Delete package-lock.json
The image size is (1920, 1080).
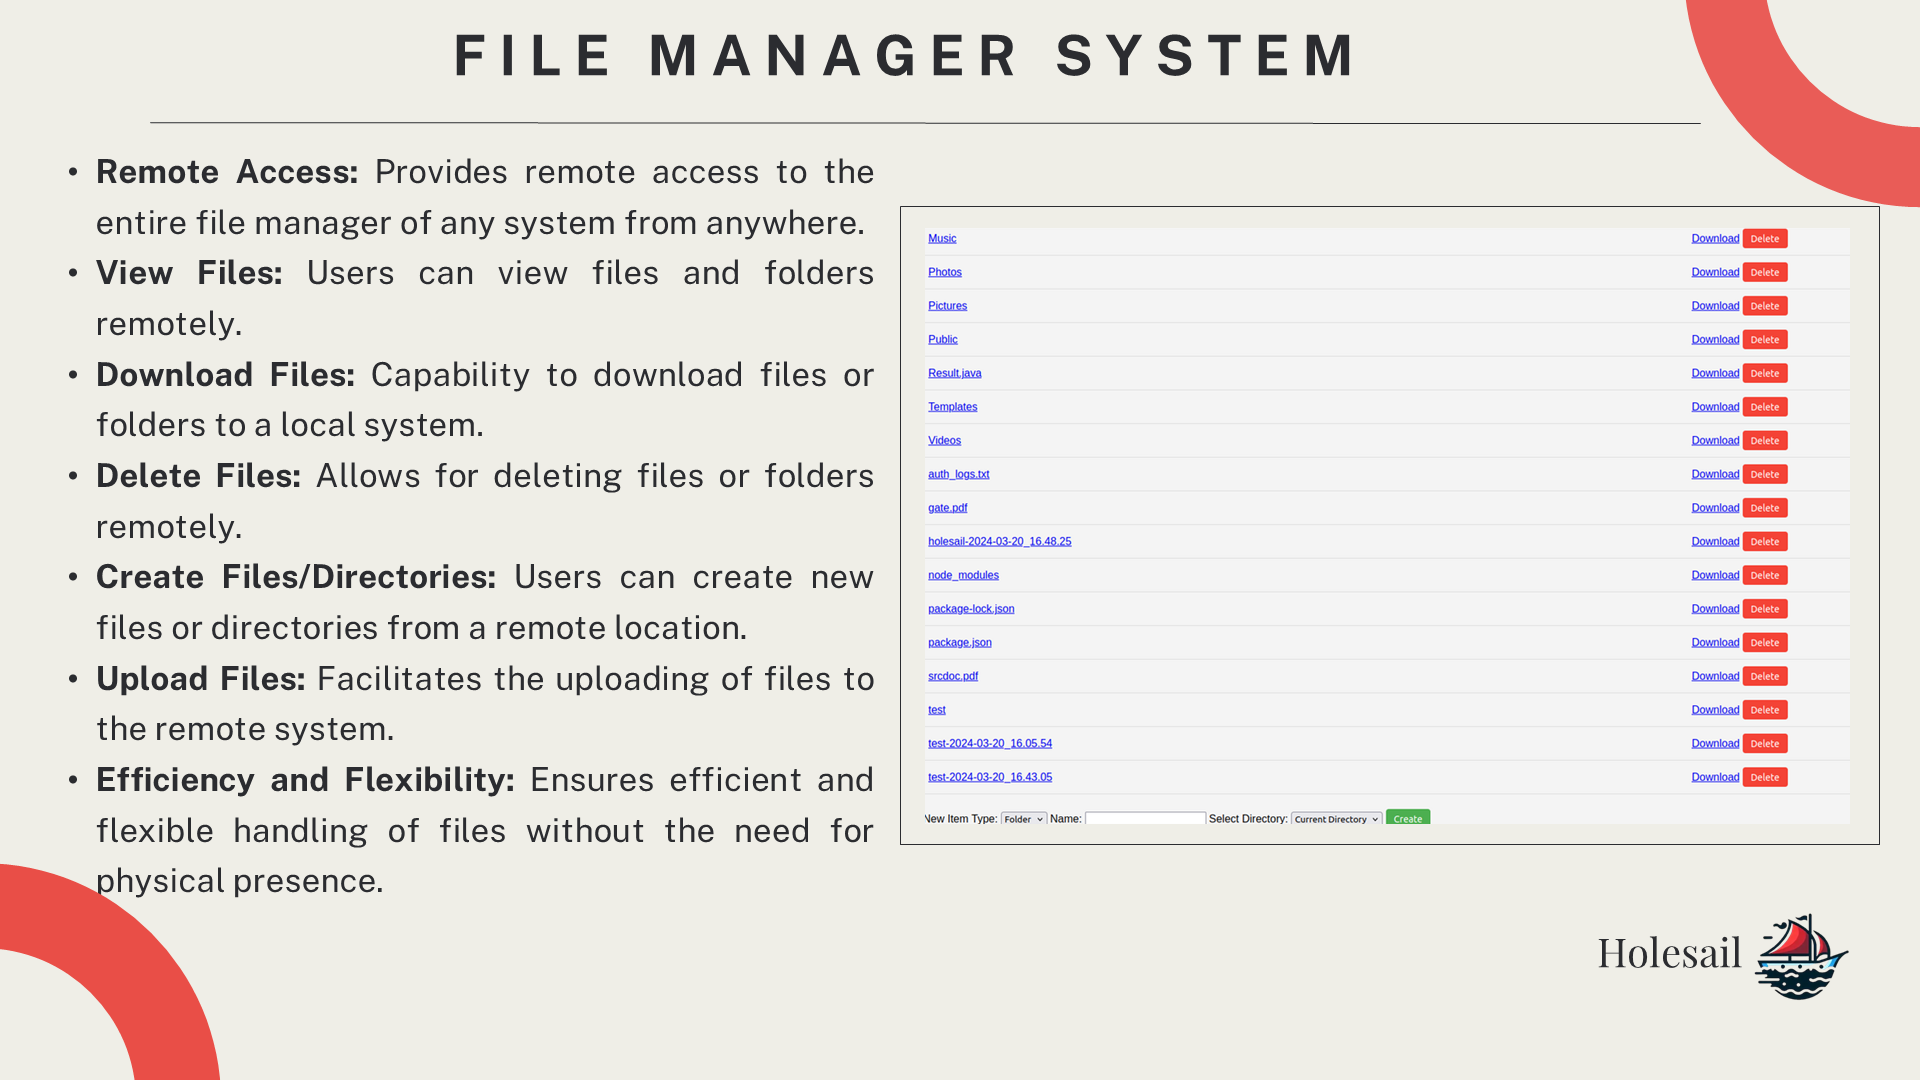(x=1765, y=609)
